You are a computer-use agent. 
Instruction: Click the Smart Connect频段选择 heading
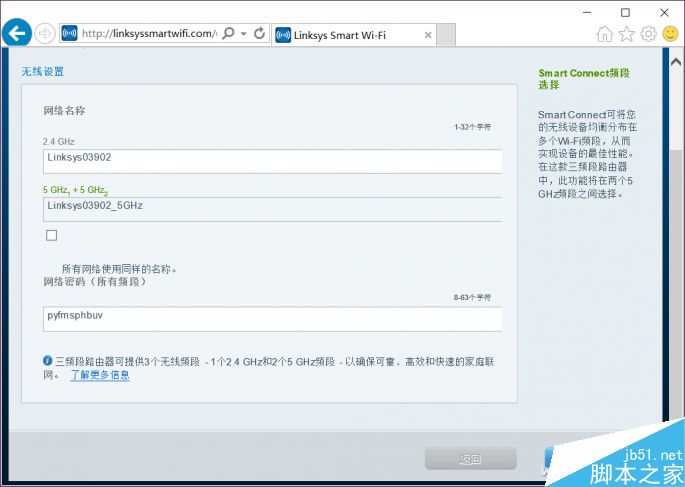[x=584, y=79]
